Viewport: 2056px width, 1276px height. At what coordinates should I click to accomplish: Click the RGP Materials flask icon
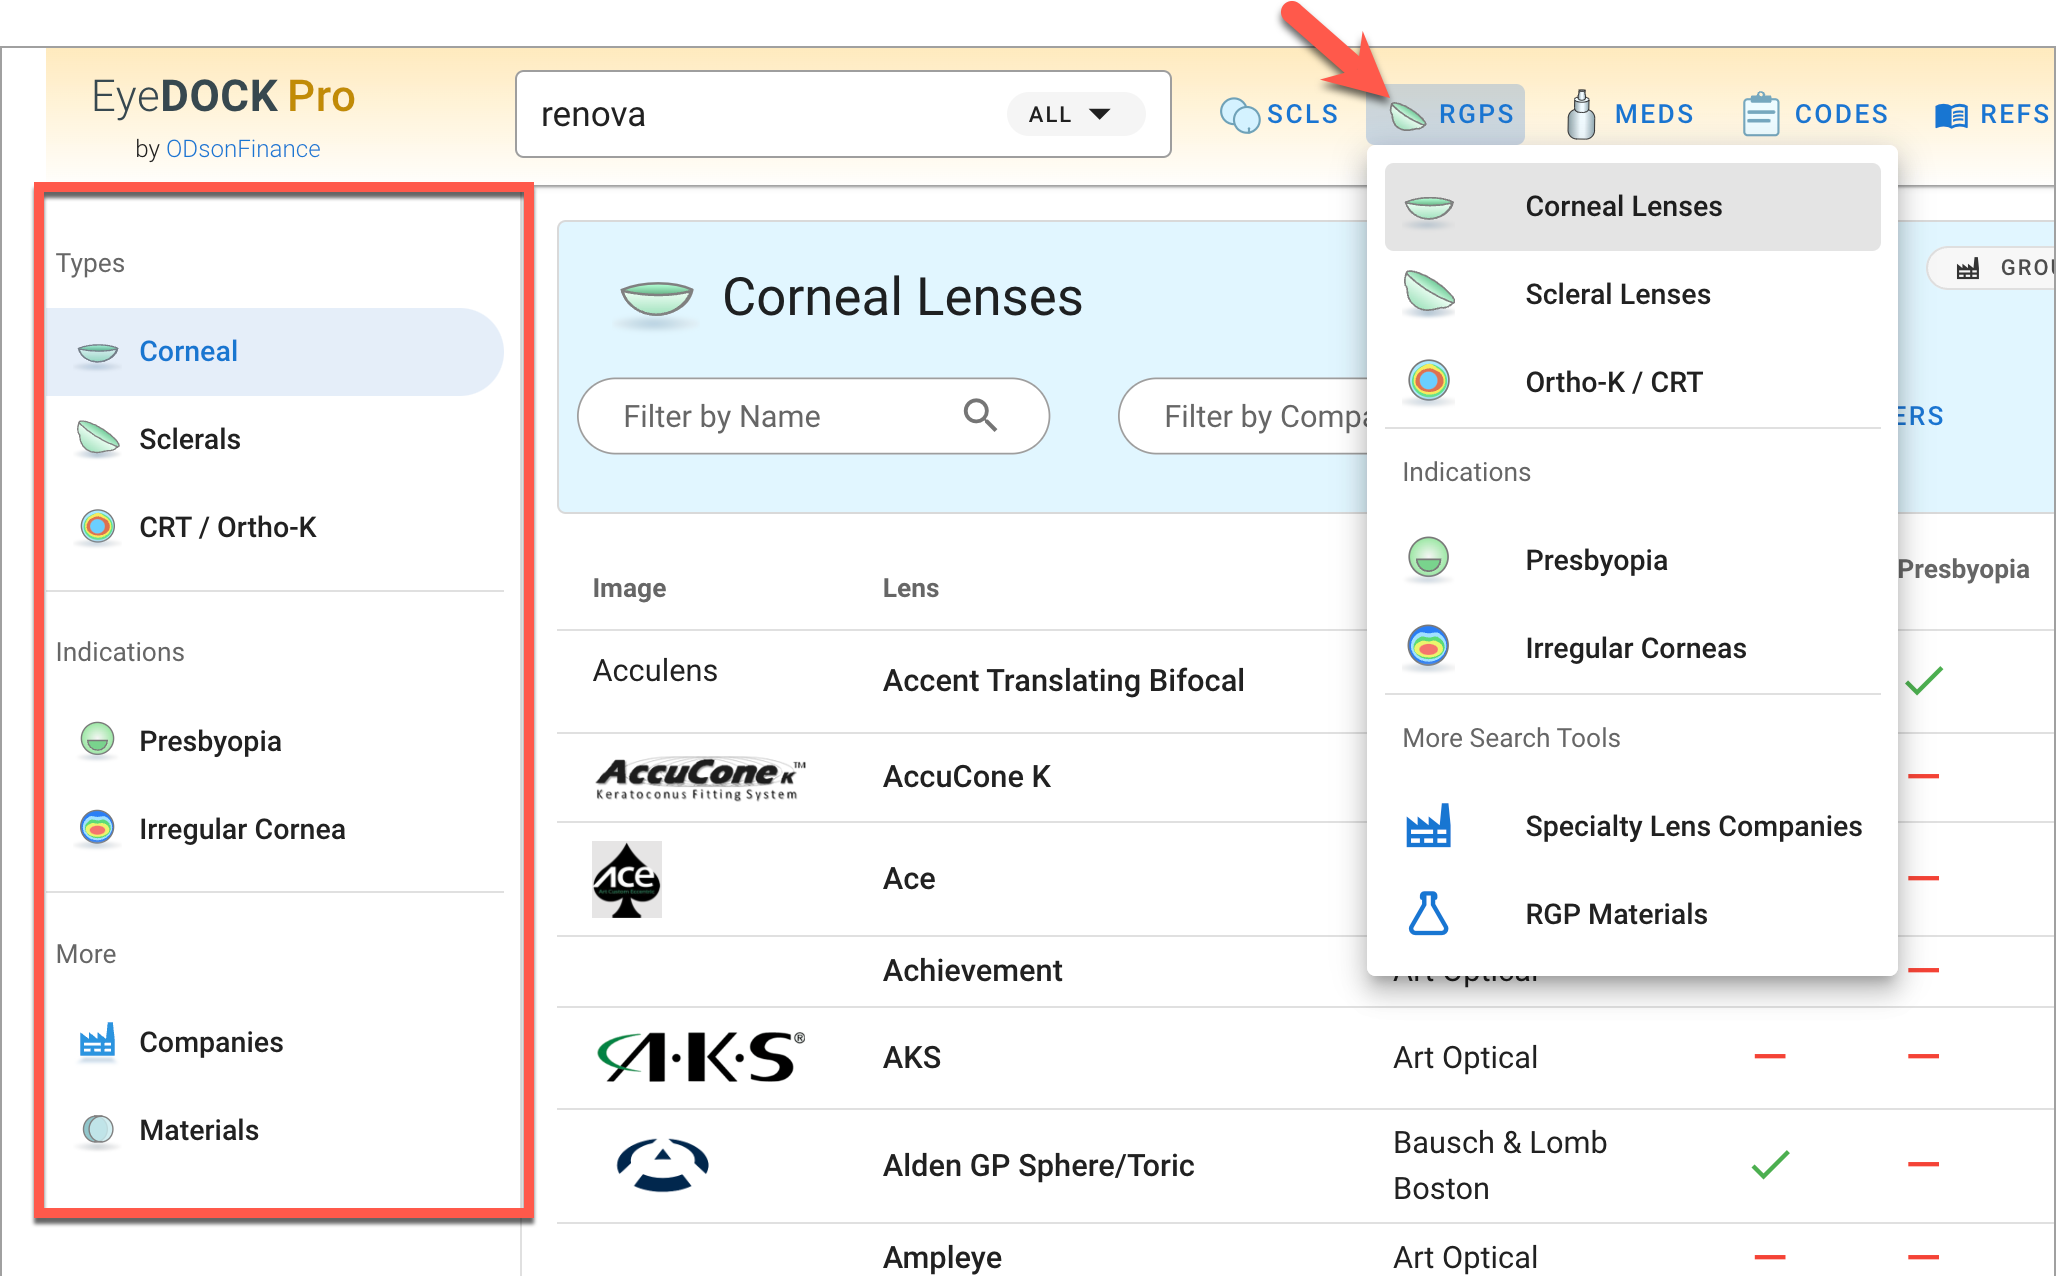pyautogui.click(x=1428, y=913)
